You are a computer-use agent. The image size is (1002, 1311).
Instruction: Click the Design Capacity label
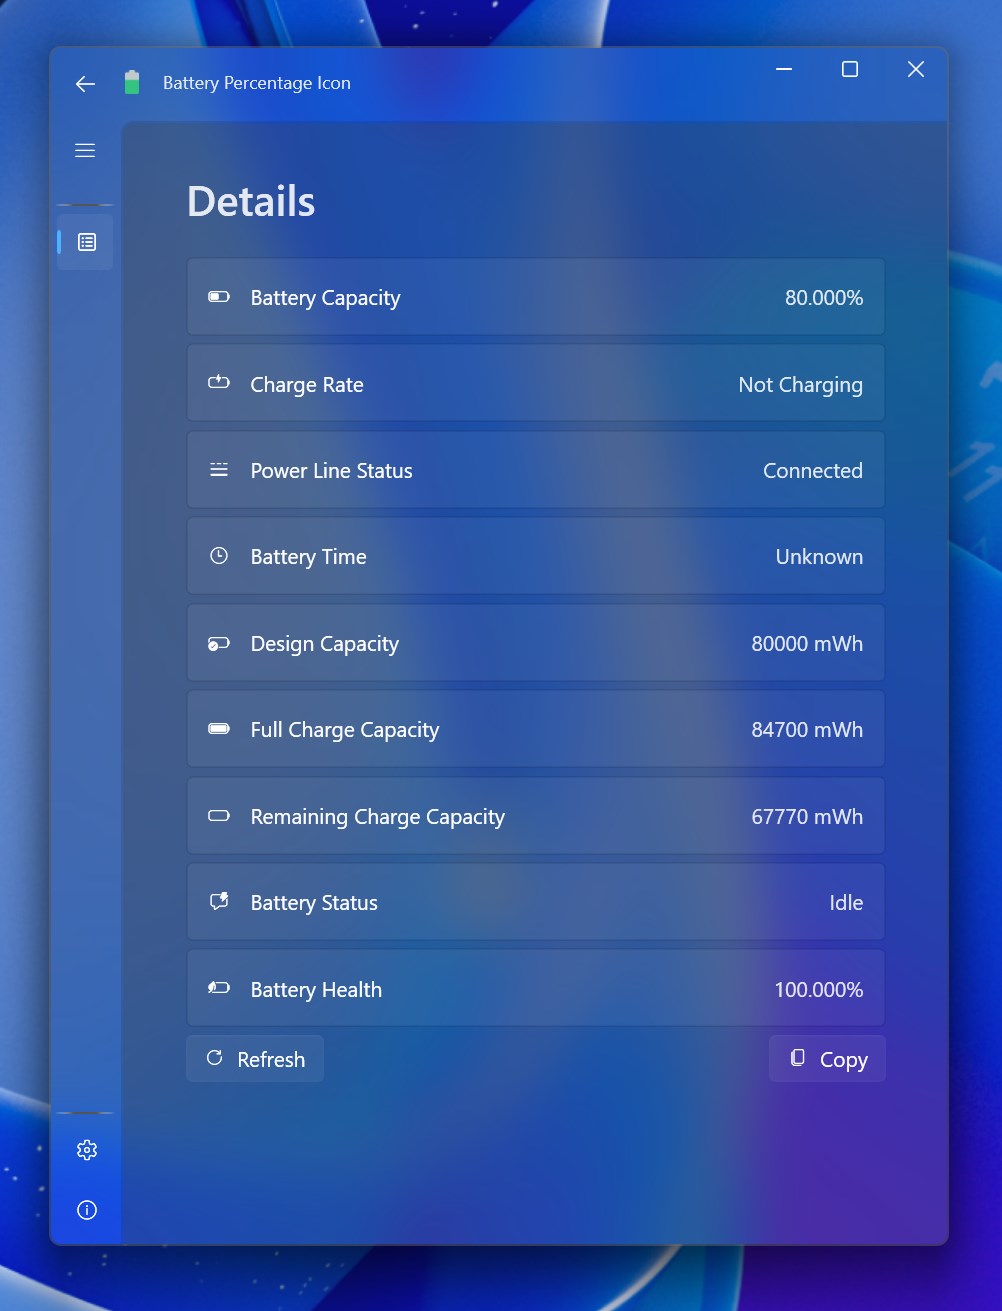(x=324, y=644)
